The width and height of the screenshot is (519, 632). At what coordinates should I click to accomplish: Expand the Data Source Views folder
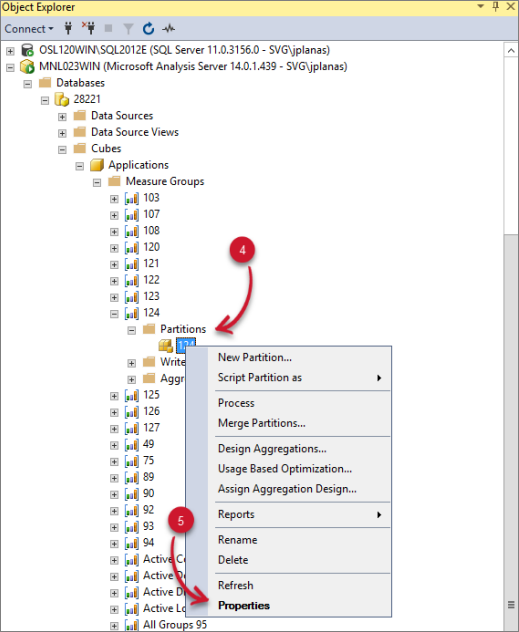(62, 133)
